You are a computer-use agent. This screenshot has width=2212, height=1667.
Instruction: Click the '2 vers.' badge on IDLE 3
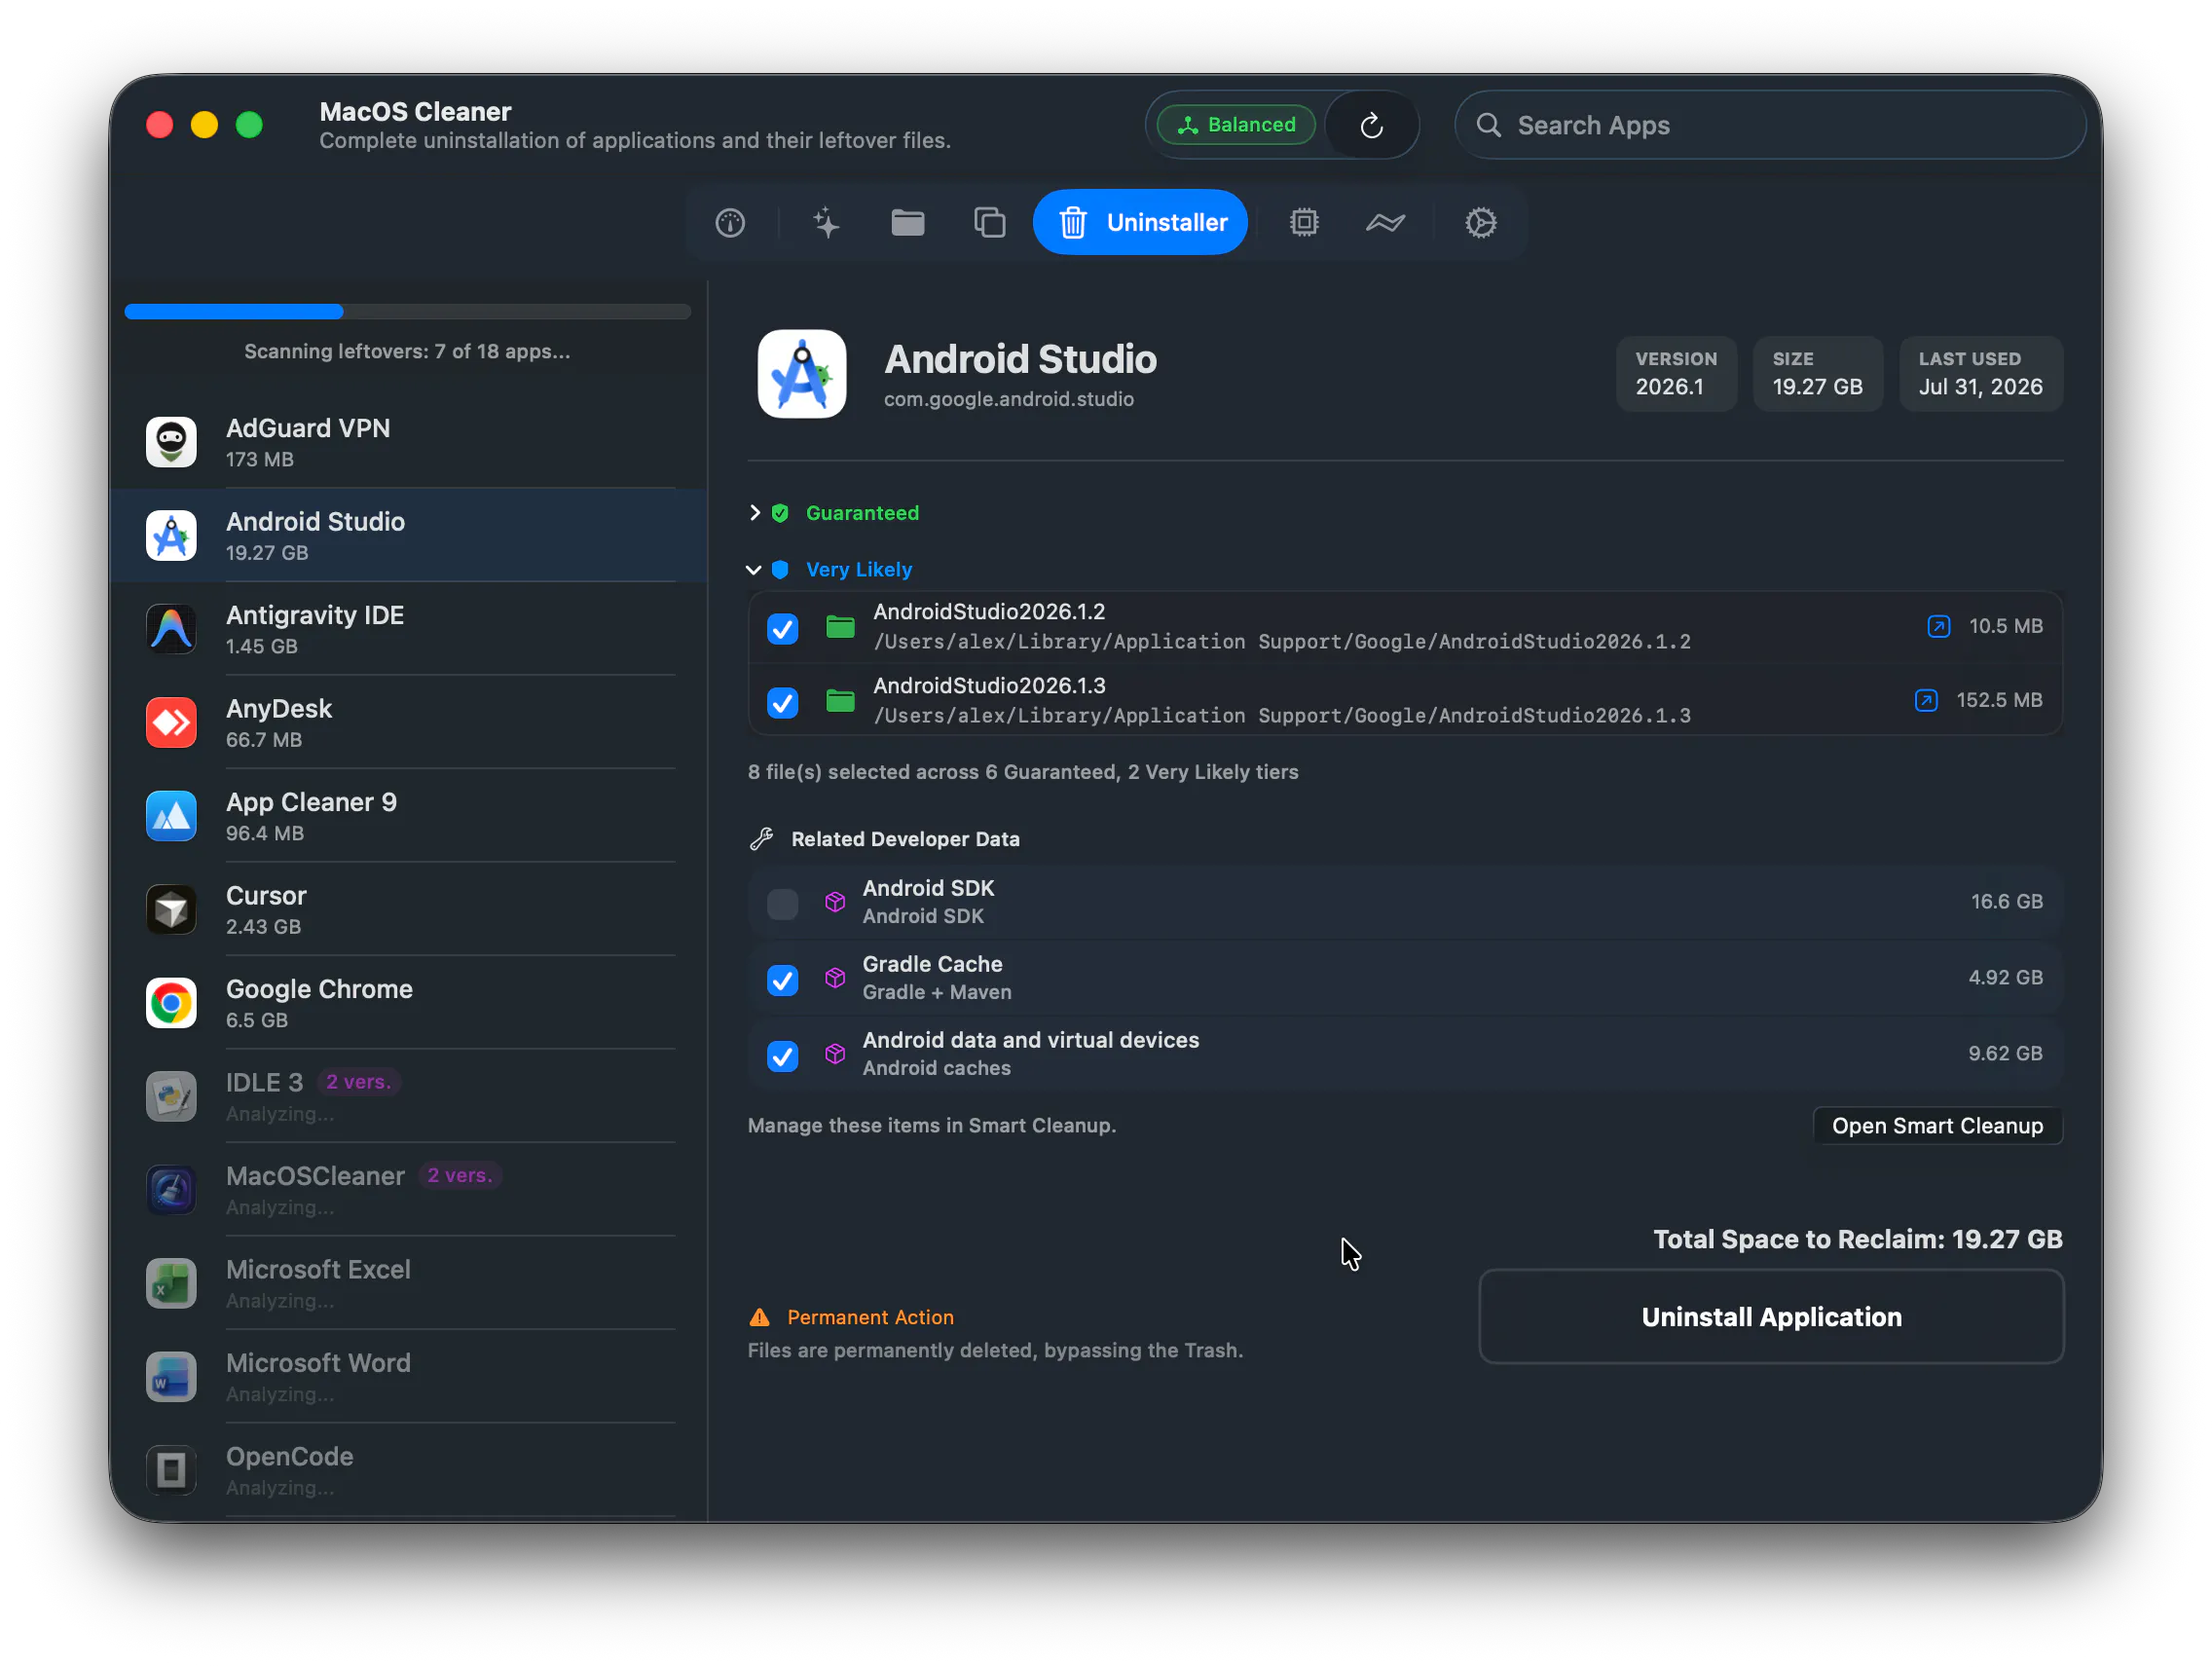point(358,1082)
